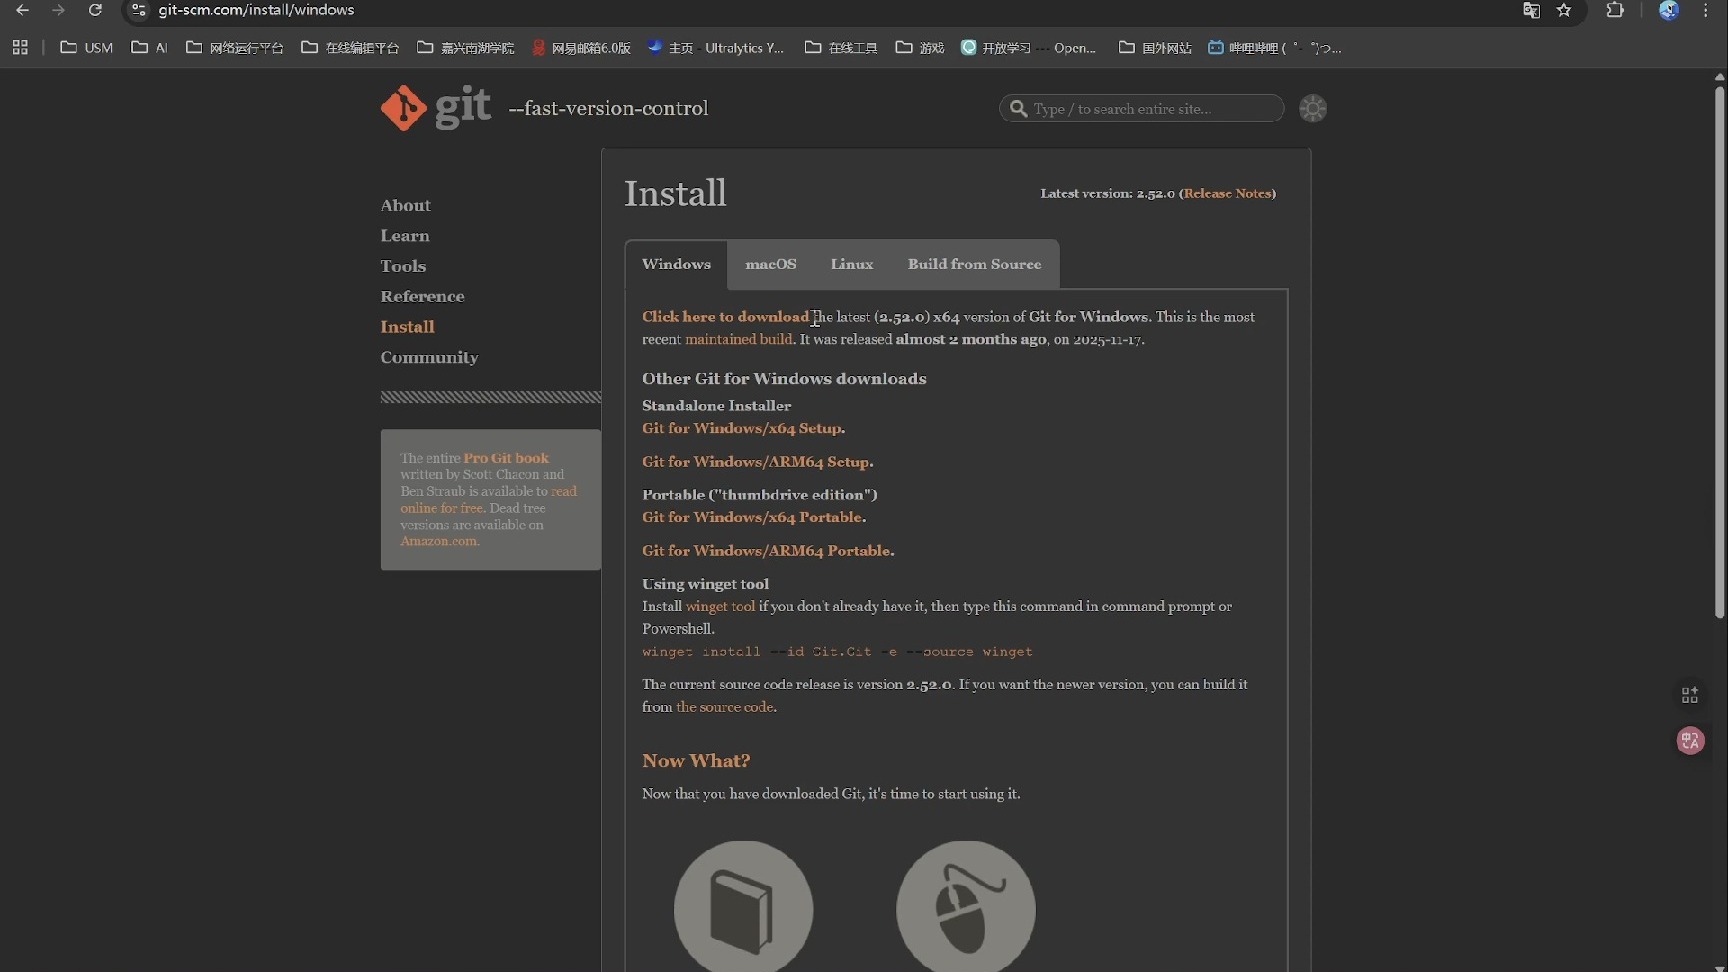This screenshot has height=972, width=1728.
Task: Focus the site search input field
Action: point(1141,108)
